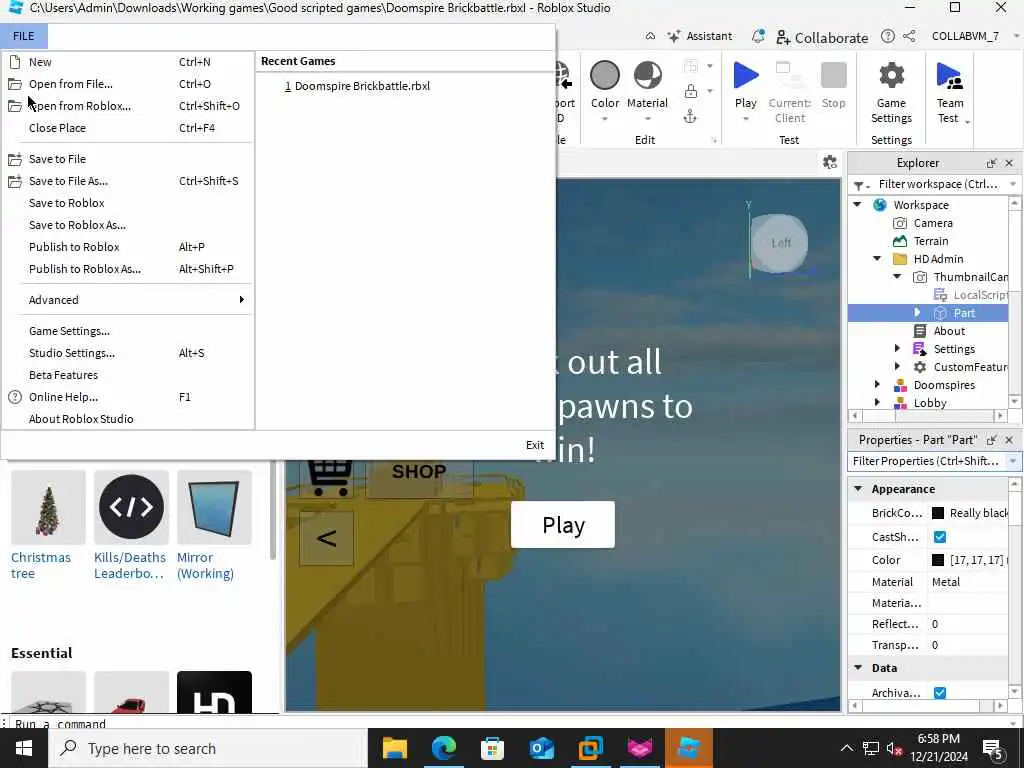This screenshot has height=768, width=1024.
Task: Click the Windows Start button
Action: 24,748
